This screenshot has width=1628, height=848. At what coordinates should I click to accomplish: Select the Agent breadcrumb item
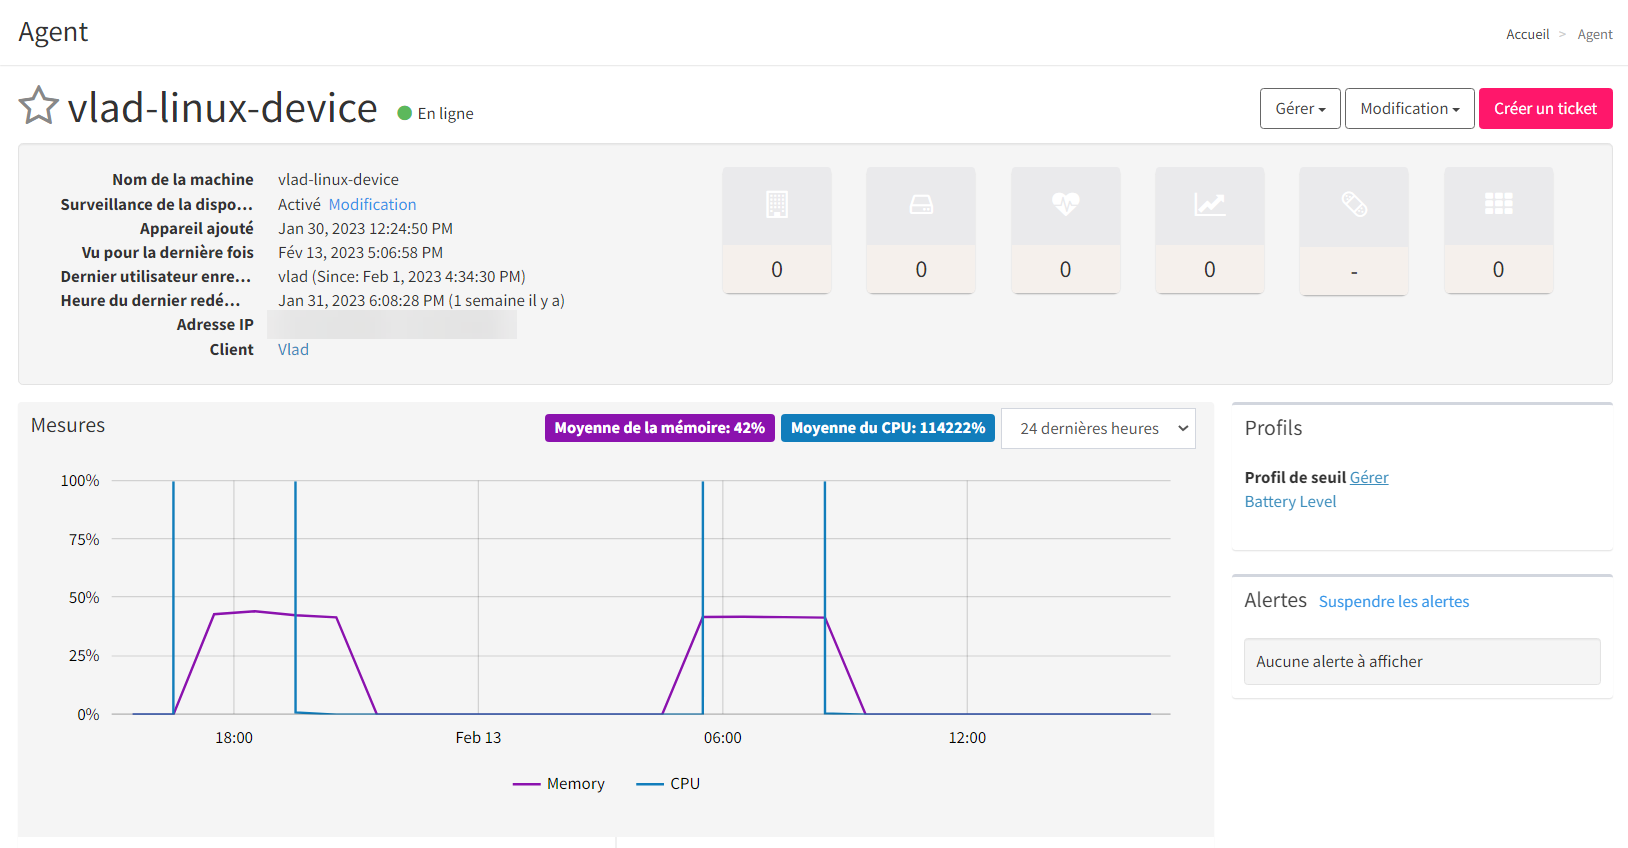pos(1595,34)
